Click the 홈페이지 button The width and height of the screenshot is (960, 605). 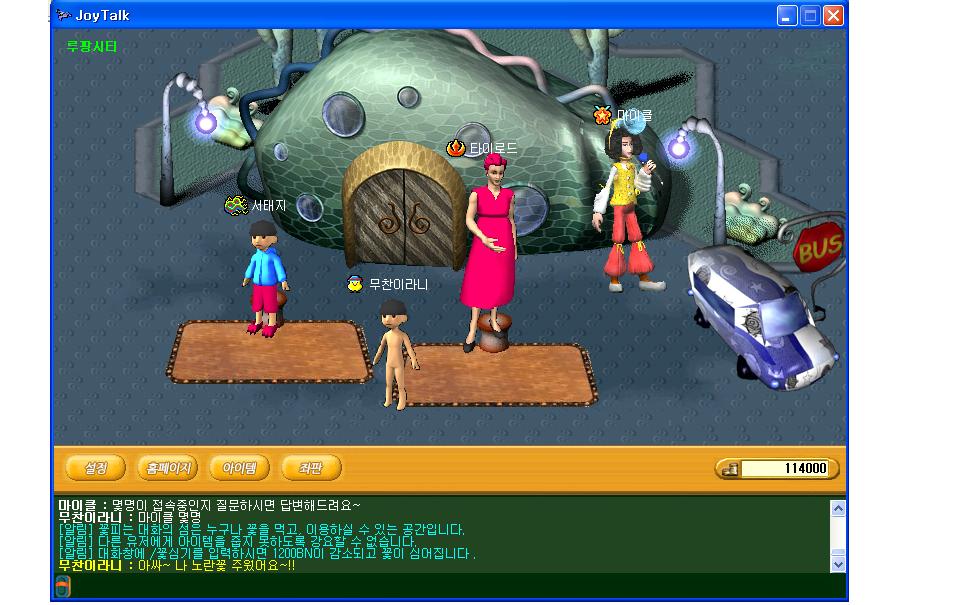click(167, 468)
